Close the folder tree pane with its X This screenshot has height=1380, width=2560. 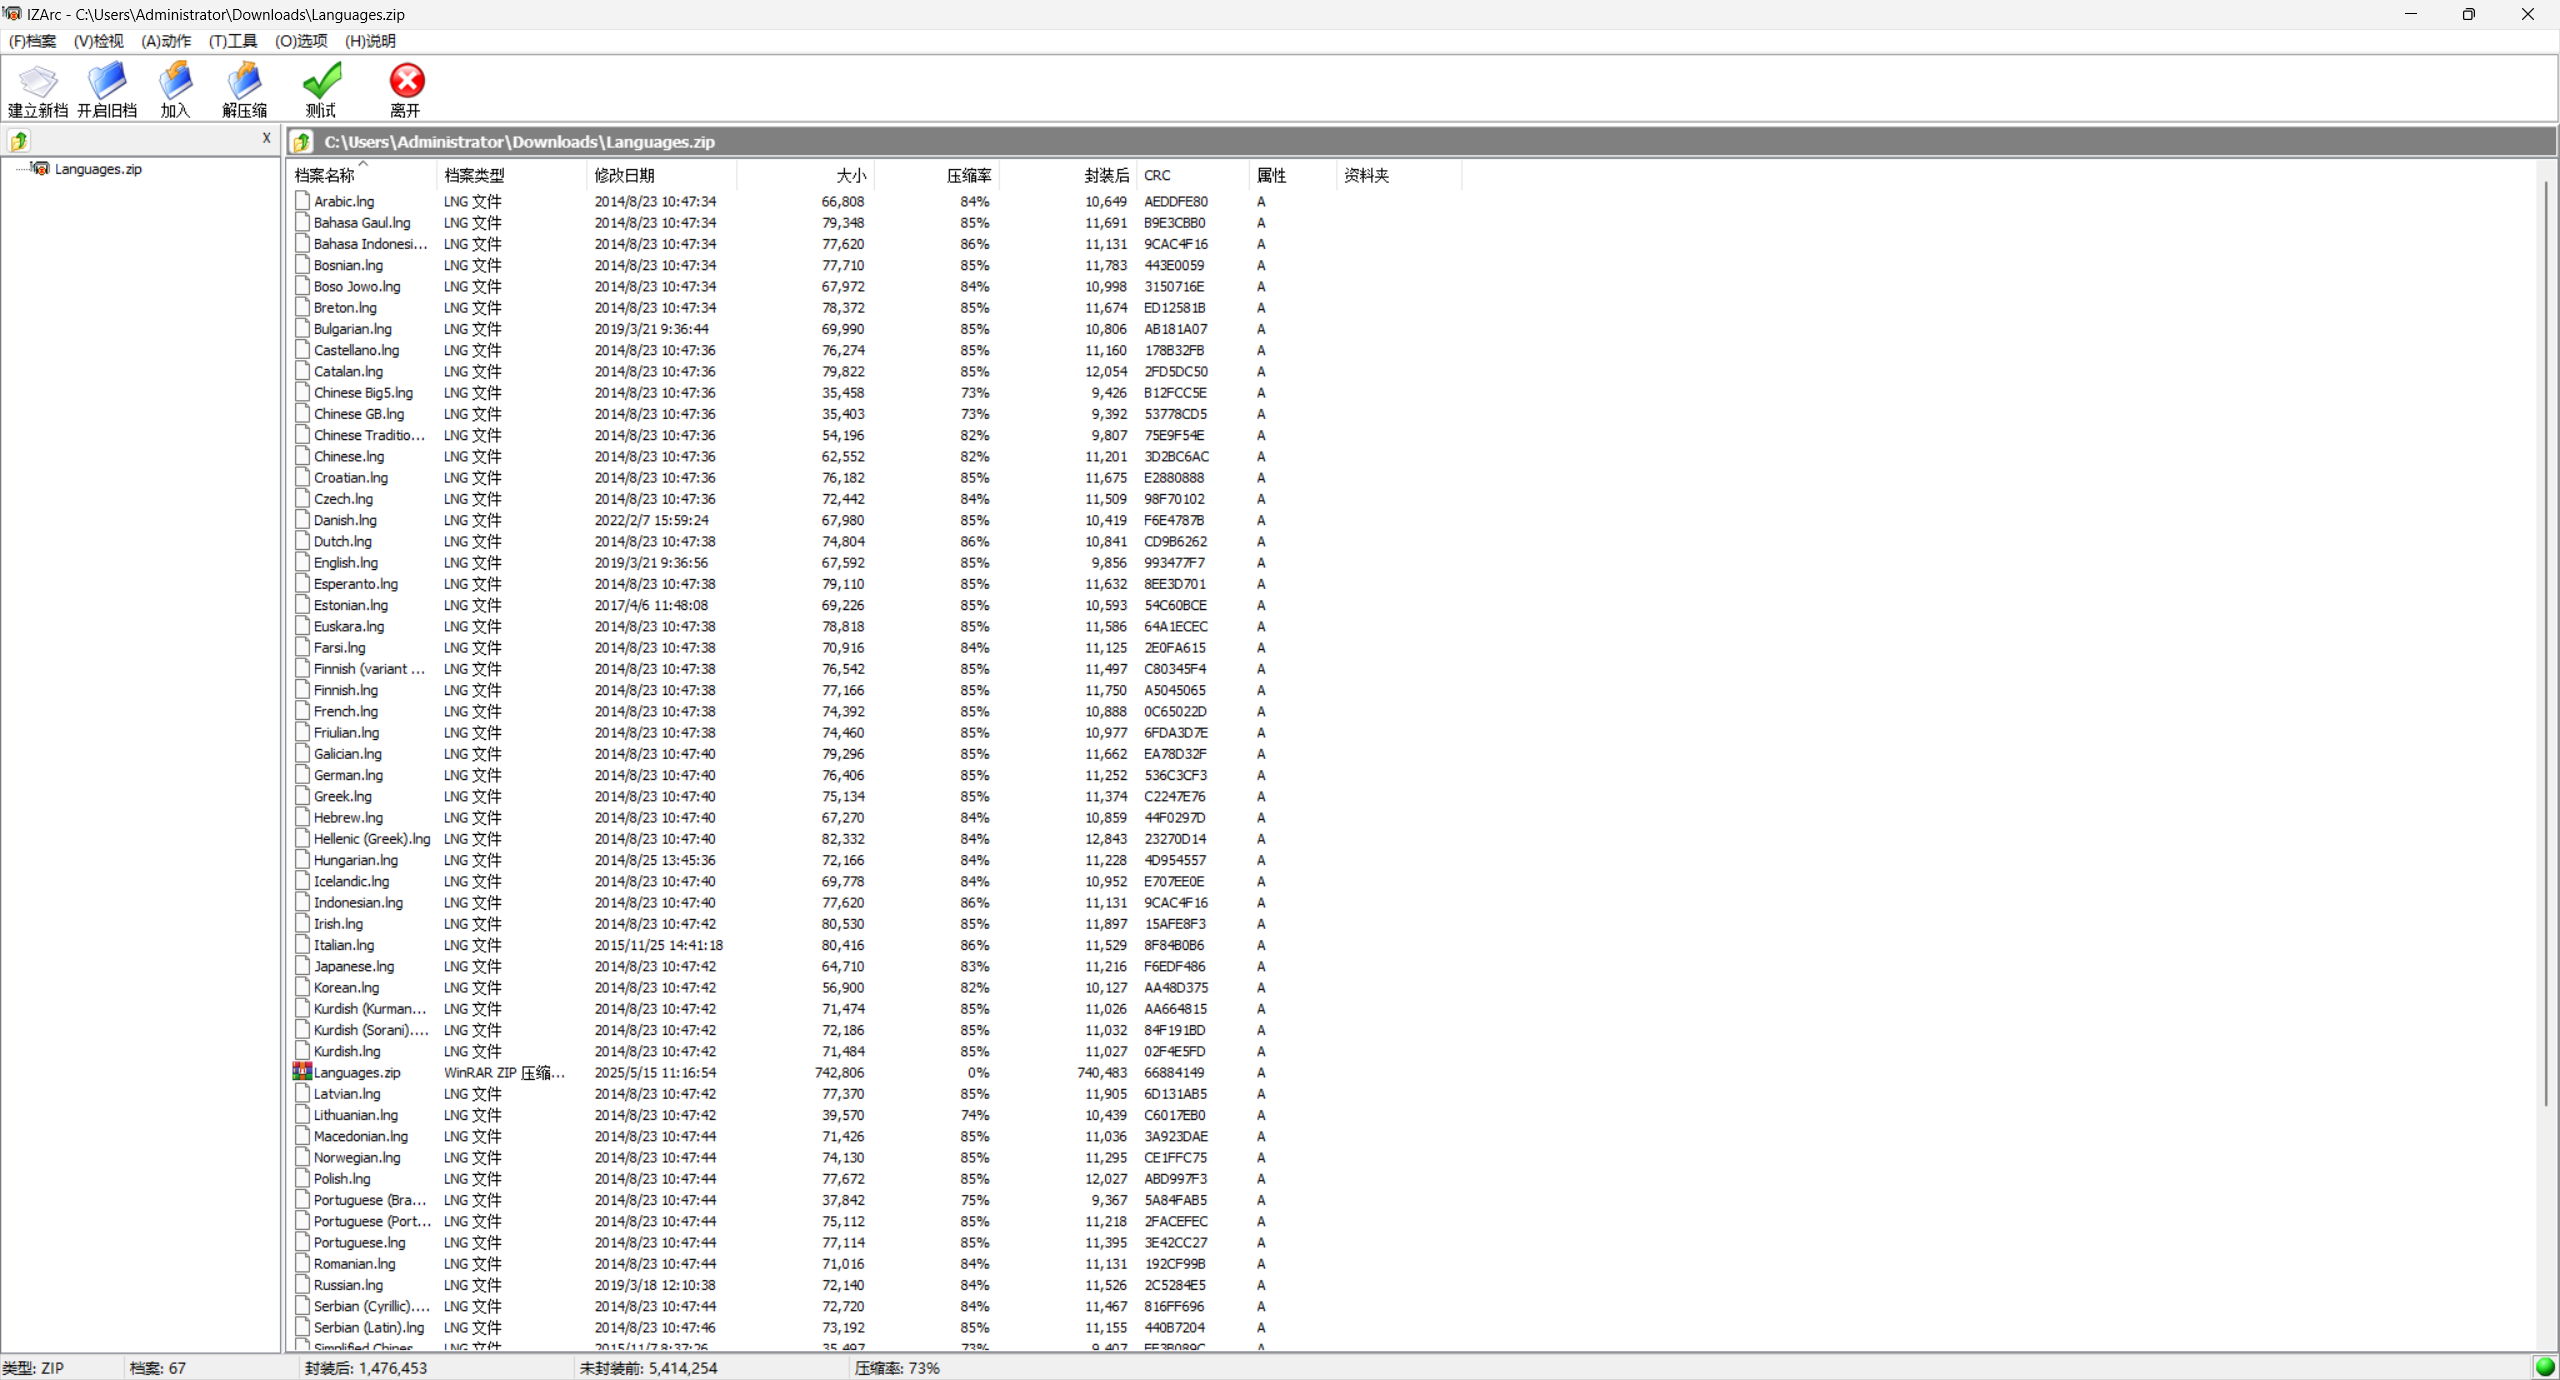point(266,139)
